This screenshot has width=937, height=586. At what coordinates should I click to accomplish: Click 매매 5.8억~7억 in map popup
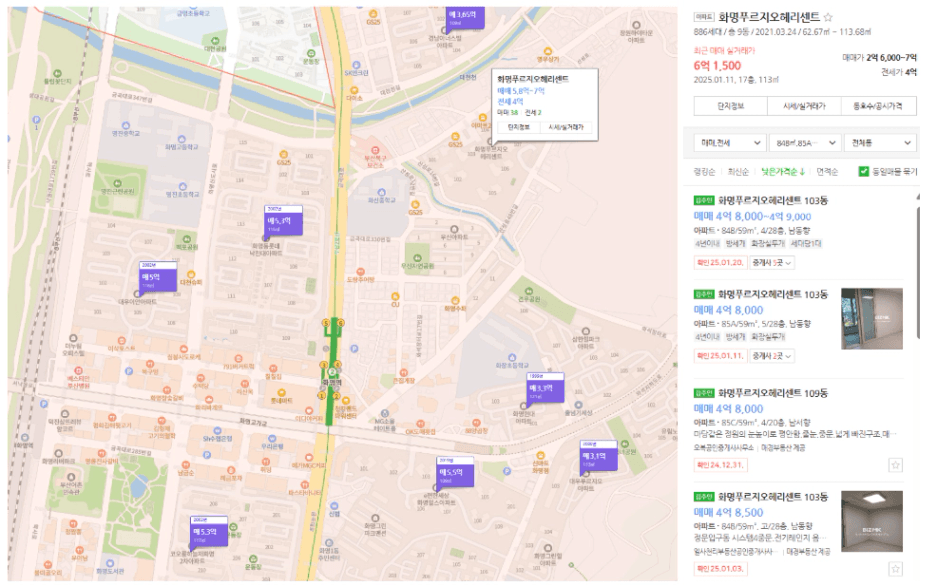point(521,91)
